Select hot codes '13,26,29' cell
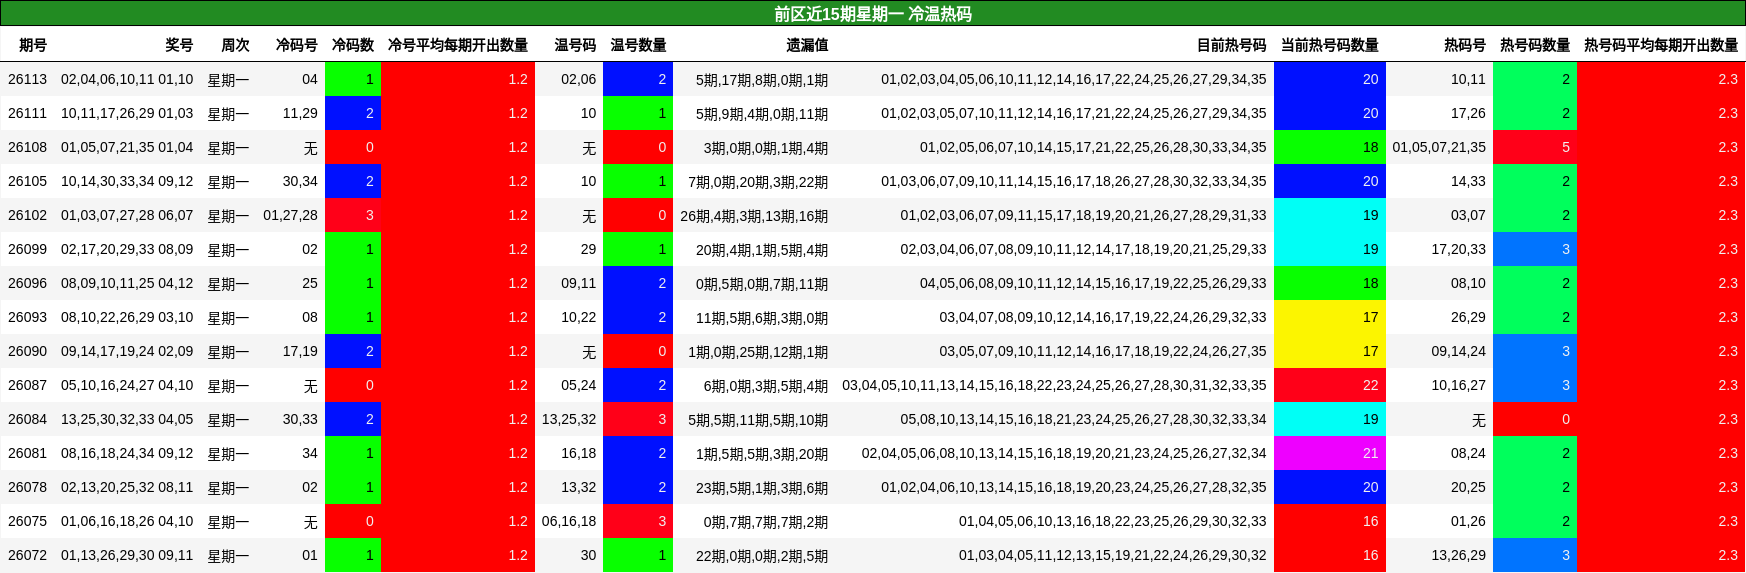 (x=1458, y=555)
